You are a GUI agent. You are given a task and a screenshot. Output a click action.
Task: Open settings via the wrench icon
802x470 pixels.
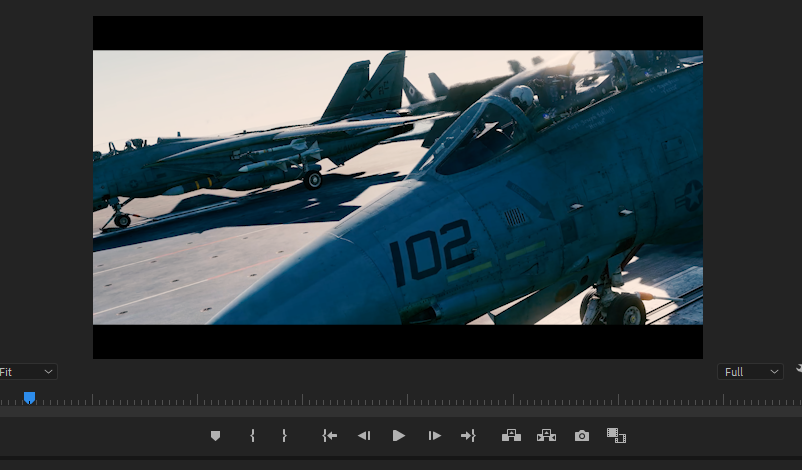(798, 369)
